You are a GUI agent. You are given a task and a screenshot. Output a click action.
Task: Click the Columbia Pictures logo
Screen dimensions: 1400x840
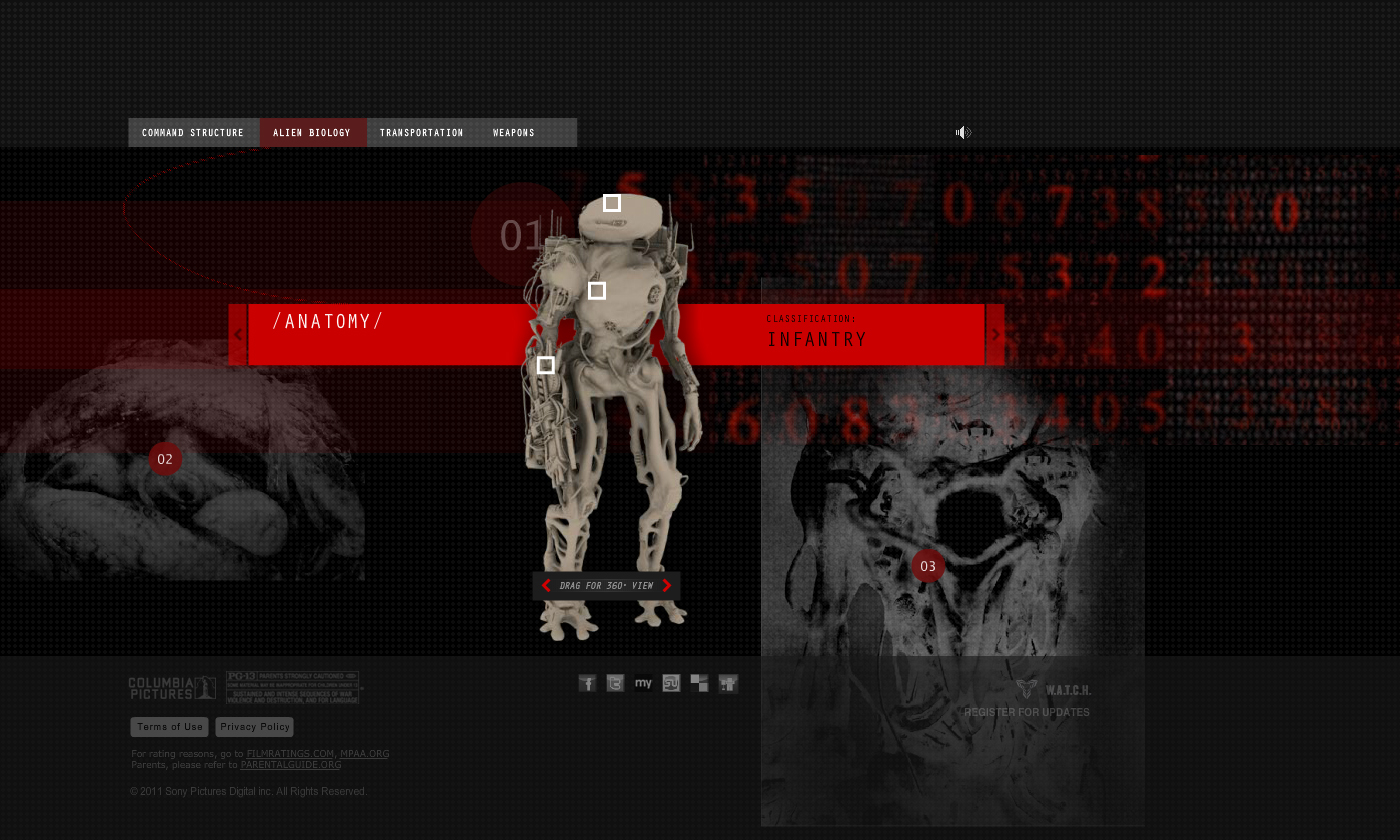pyautogui.click(x=170, y=687)
